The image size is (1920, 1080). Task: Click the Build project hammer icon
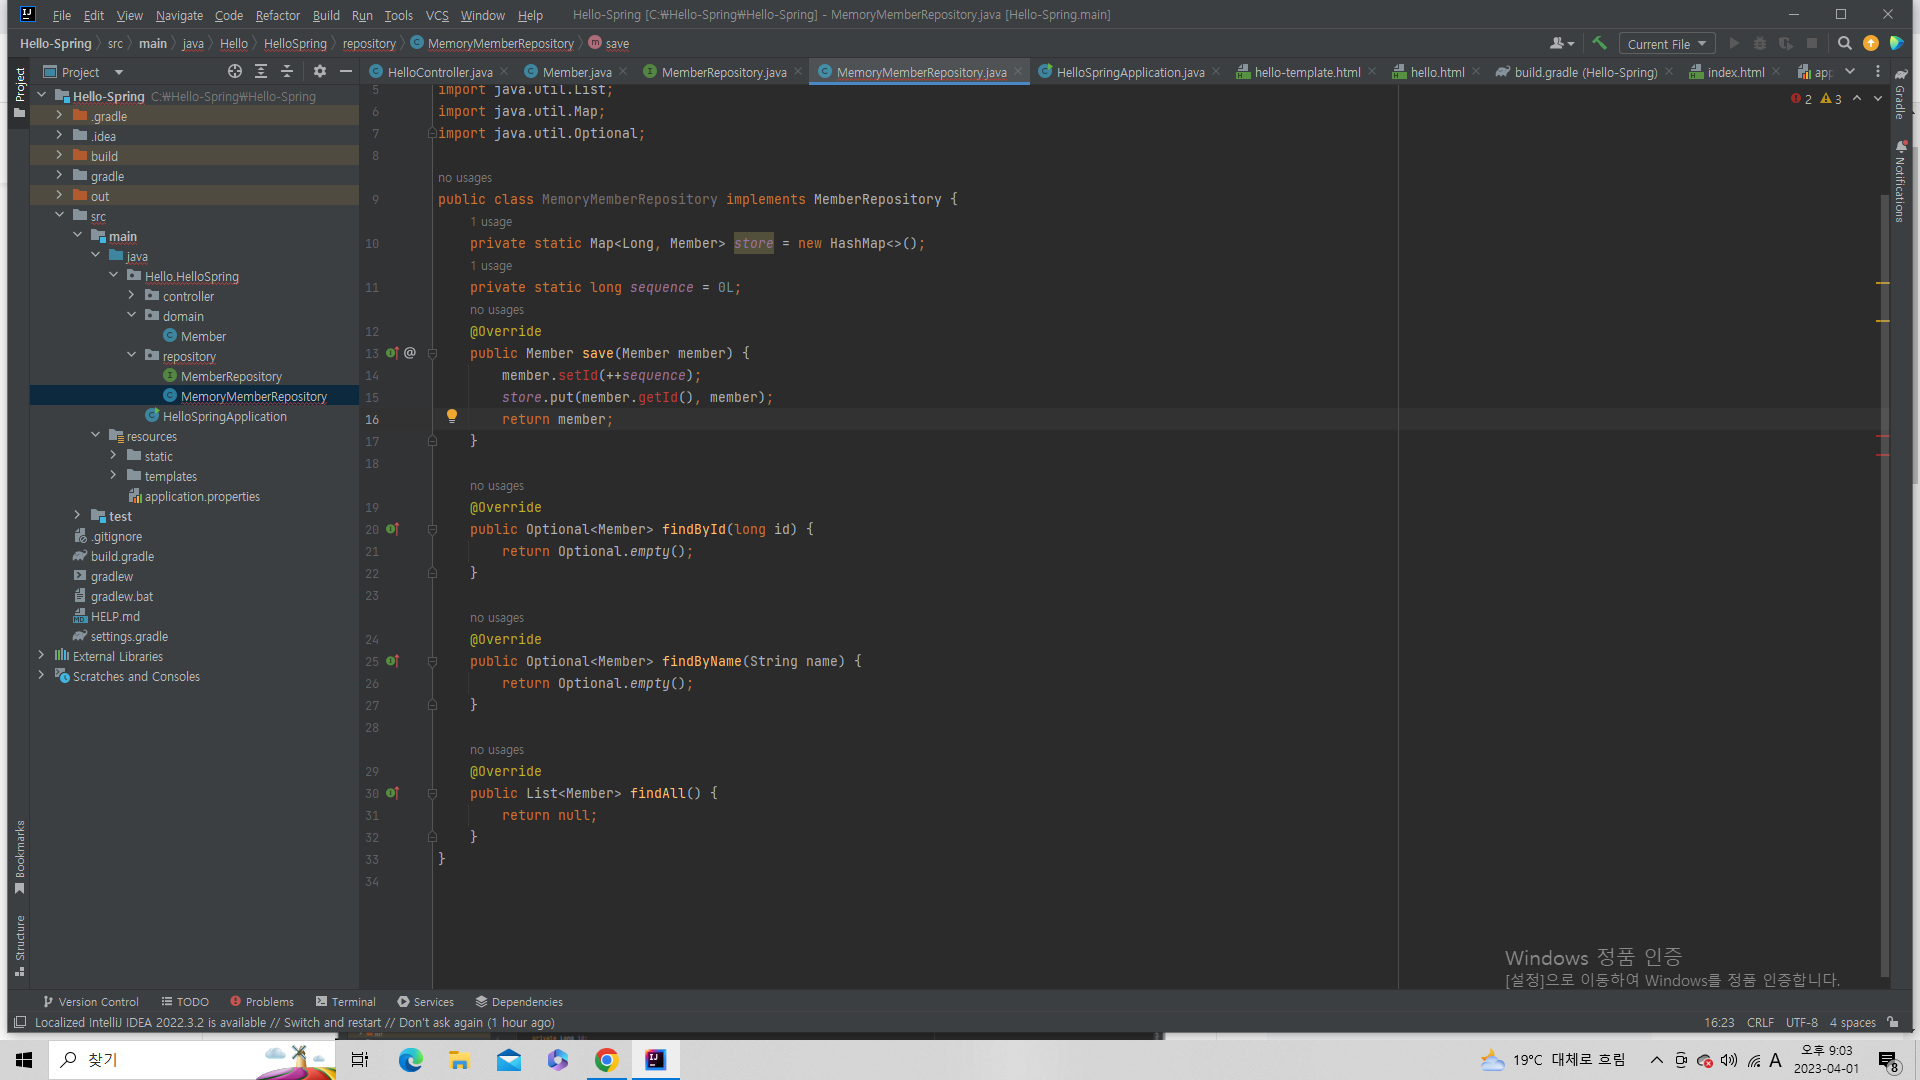1599,43
